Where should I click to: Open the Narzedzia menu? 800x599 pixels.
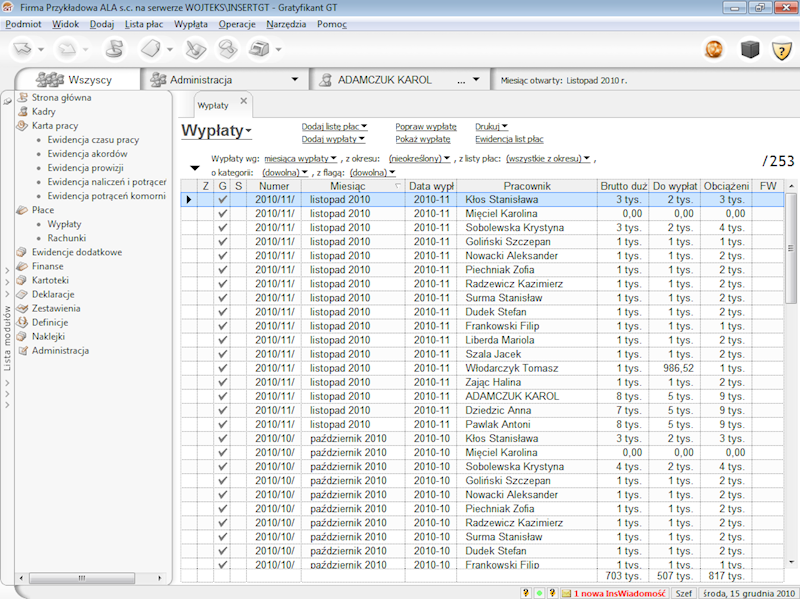pos(290,25)
